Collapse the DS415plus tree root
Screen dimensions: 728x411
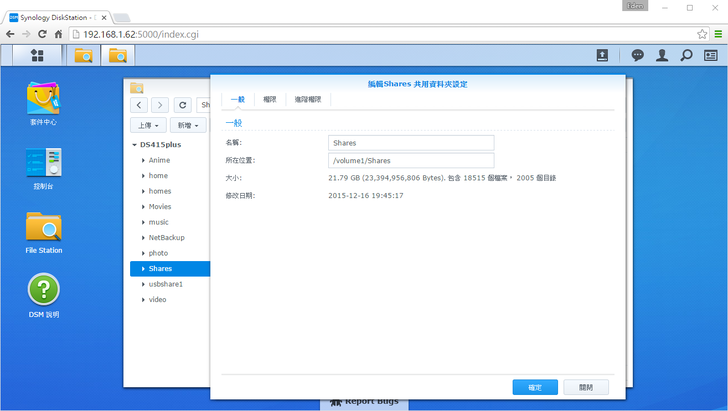click(135, 145)
